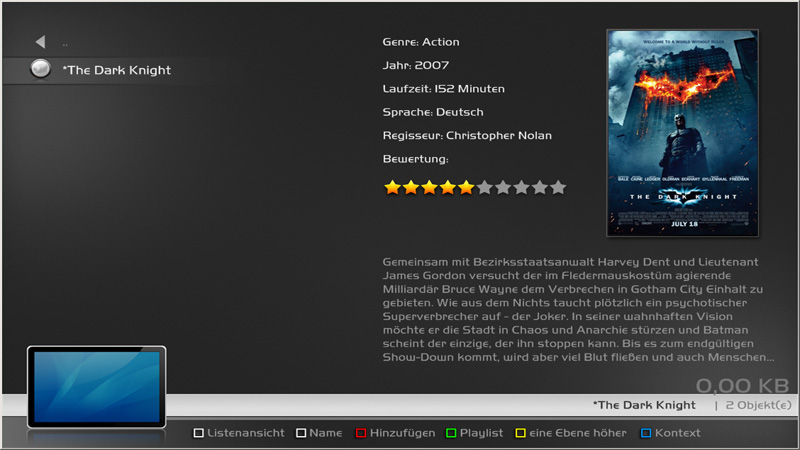Click the yellow eine Ebene höher icon
Screen dimensions: 800x450
pos(520,433)
